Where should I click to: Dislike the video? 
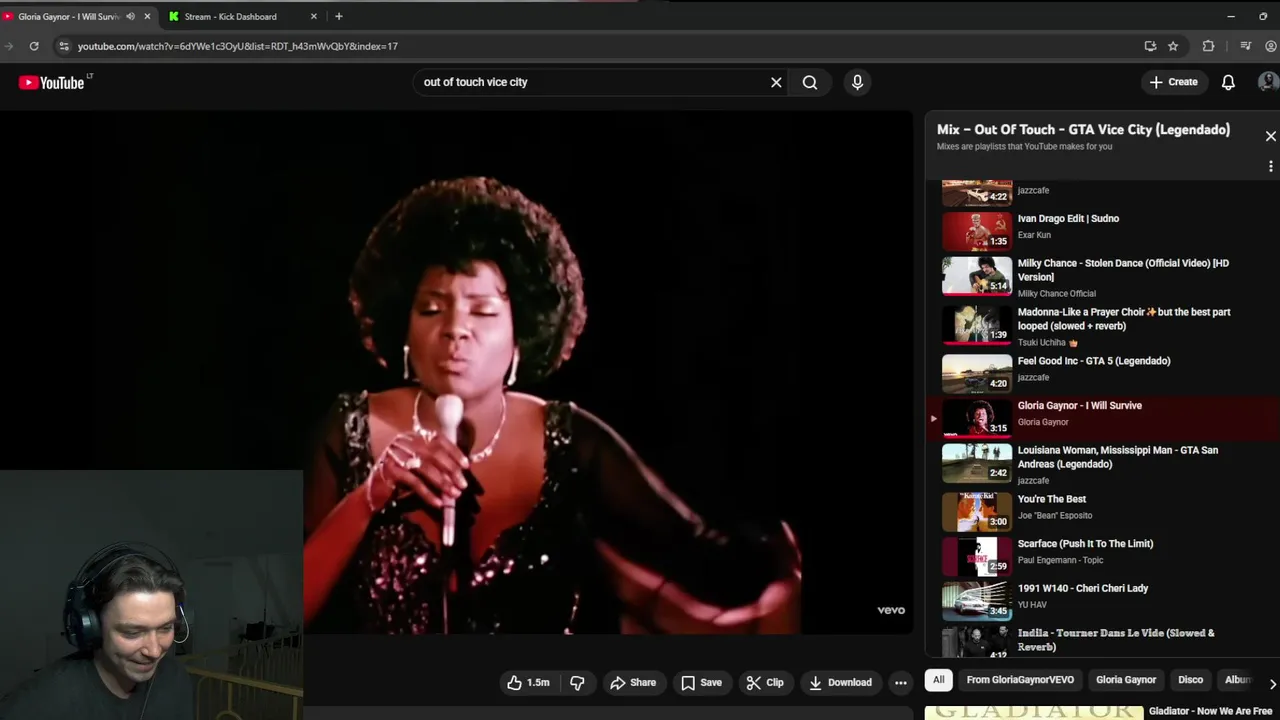click(577, 682)
